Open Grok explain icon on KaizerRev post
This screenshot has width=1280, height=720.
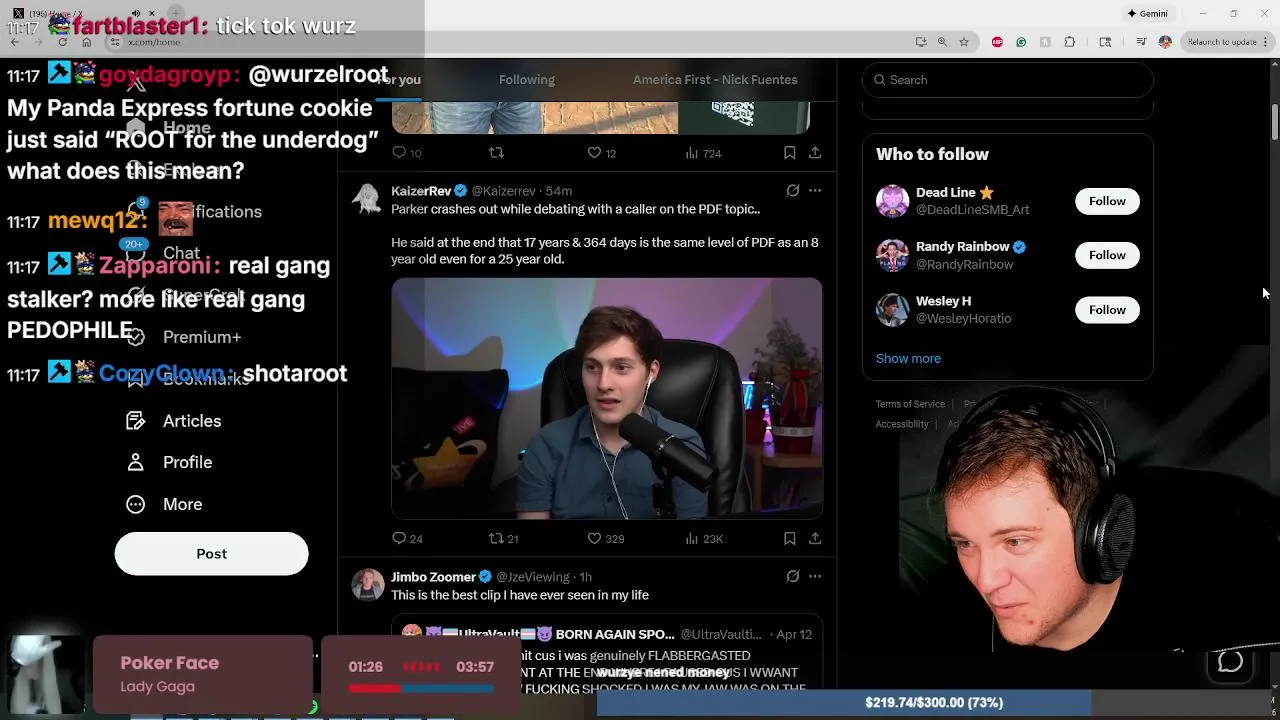click(x=792, y=190)
